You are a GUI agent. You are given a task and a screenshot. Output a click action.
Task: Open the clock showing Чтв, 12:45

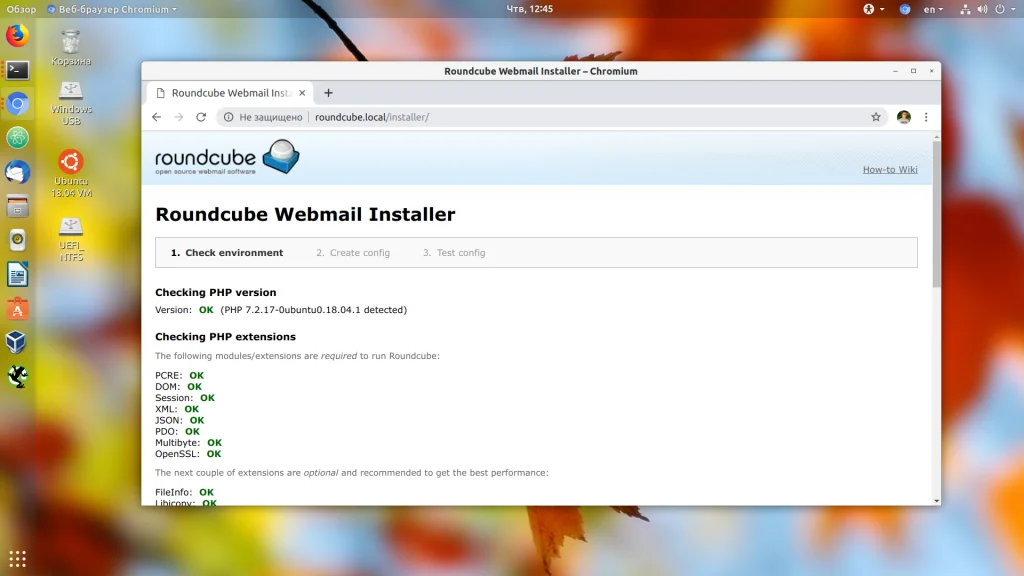tap(530, 9)
